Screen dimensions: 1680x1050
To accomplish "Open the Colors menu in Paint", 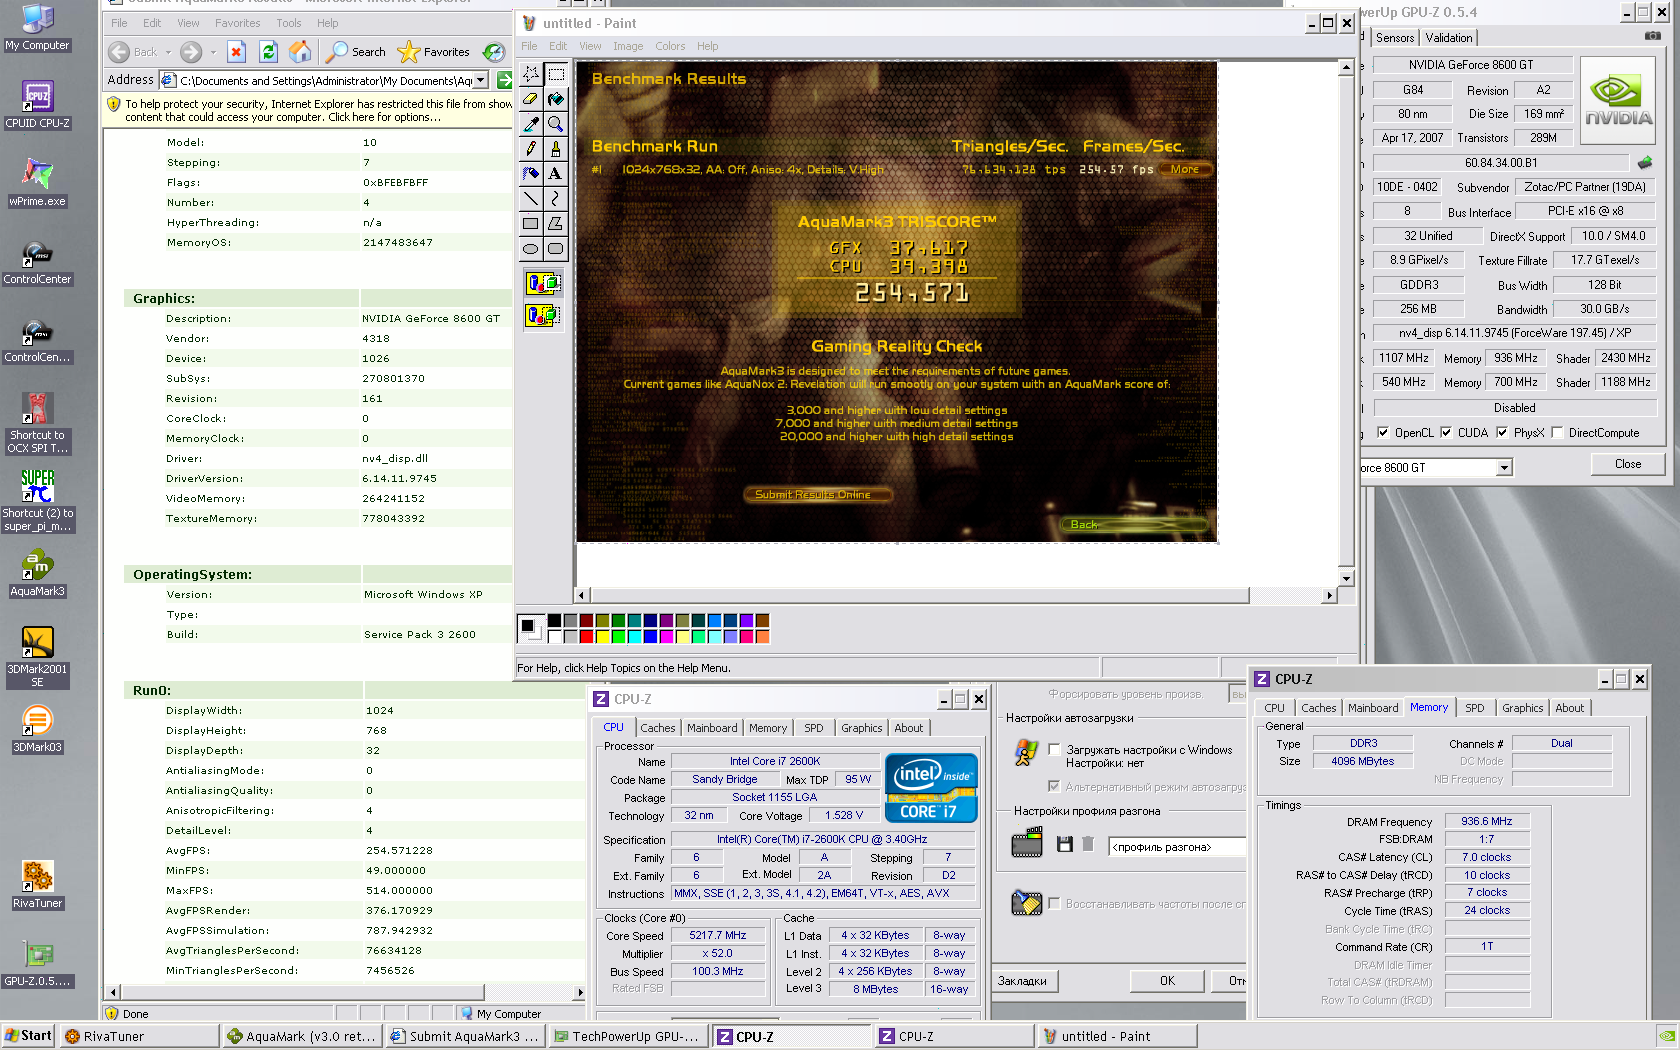I will [x=670, y=46].
